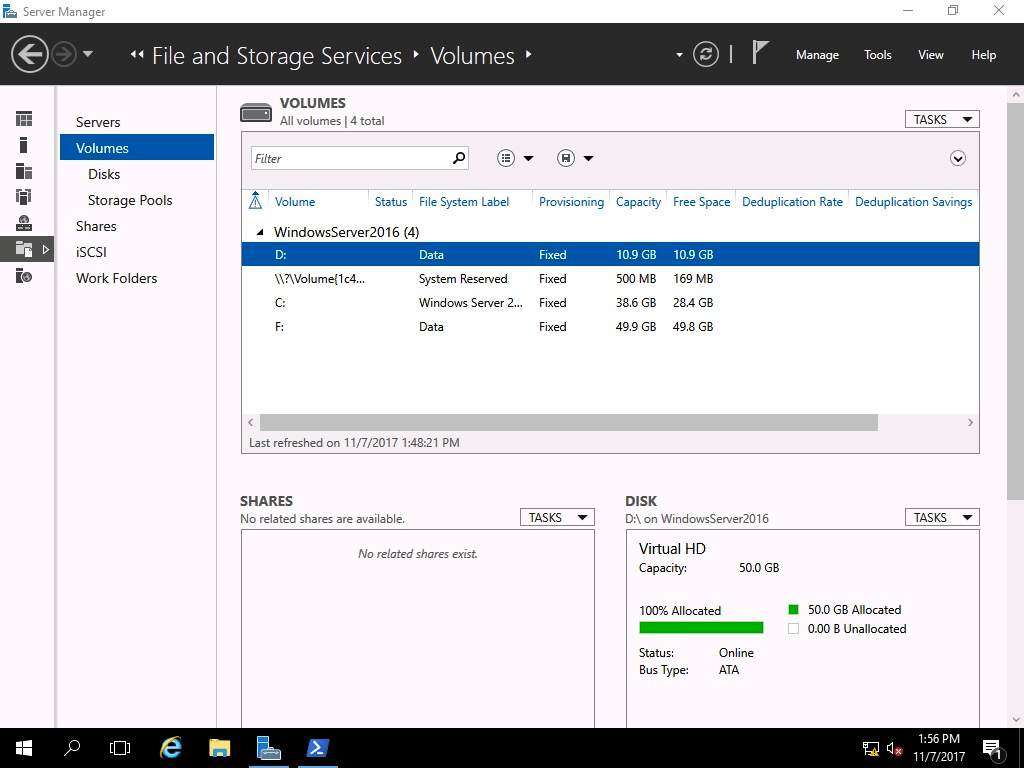Click the magnifier icon in the Filter box
Screen dimensions: 1024x768
(x=458, y=158)
